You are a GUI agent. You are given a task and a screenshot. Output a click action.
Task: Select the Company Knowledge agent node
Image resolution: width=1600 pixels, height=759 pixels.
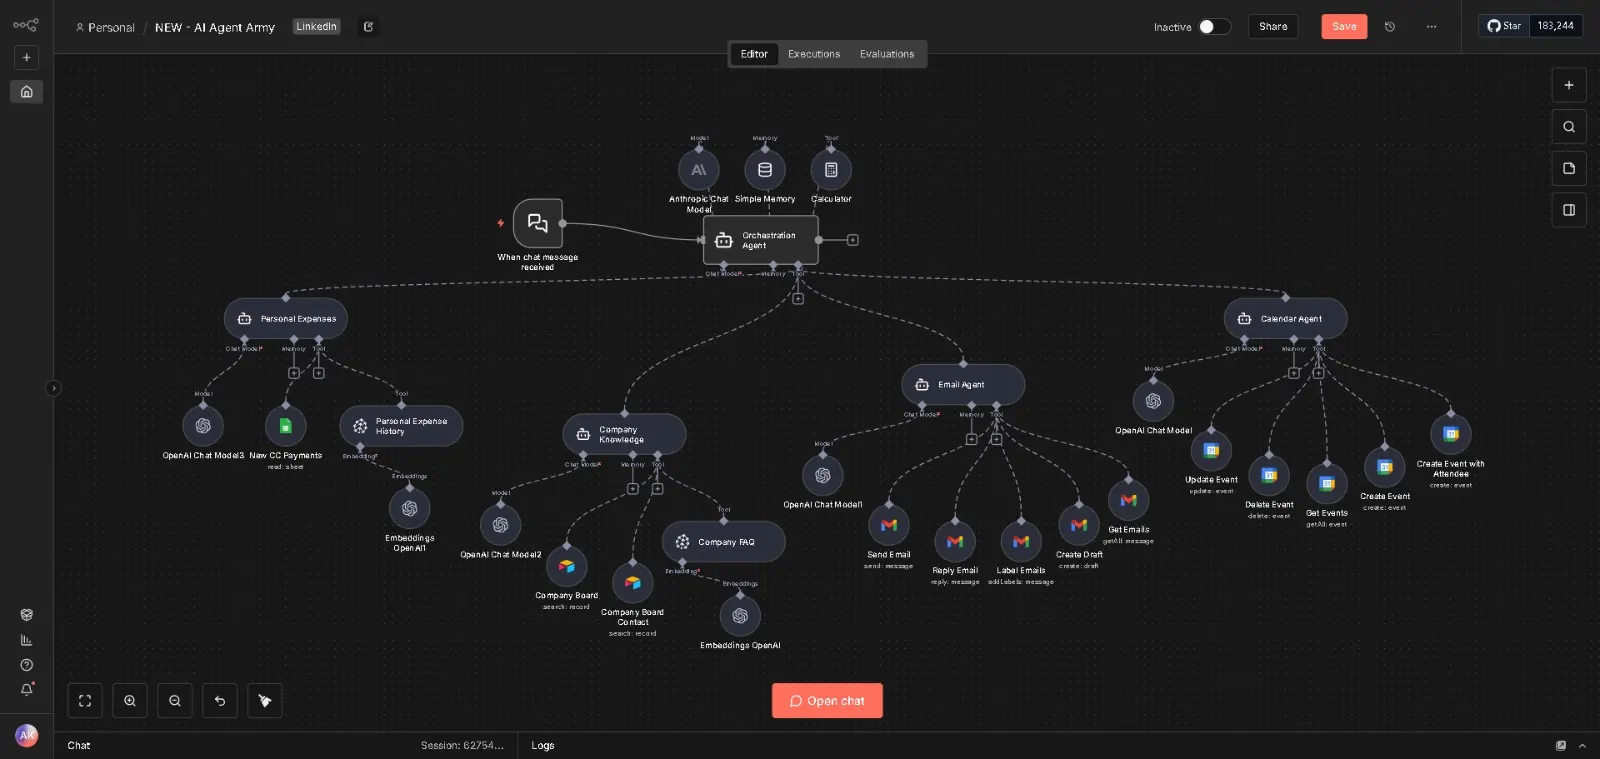coord(624,434)
